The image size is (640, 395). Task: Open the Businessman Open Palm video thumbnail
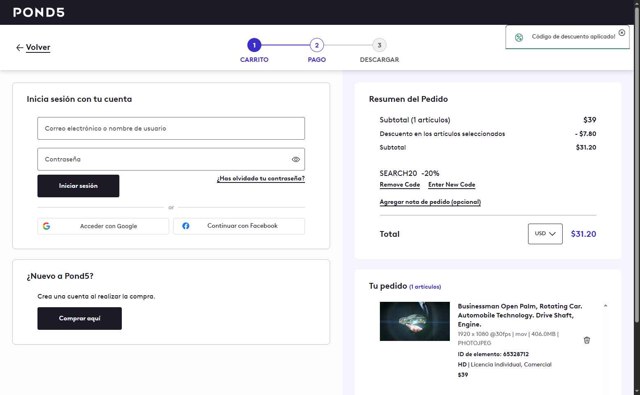pyautogui.click(x=415, y=322)
